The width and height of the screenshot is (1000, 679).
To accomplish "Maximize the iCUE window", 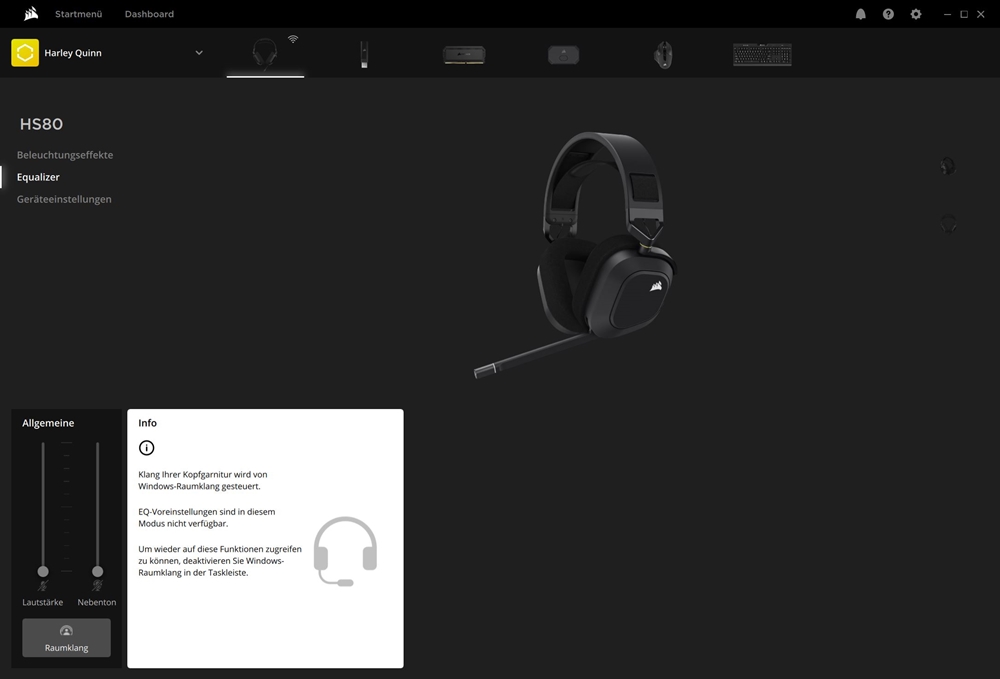I will 964,14.
